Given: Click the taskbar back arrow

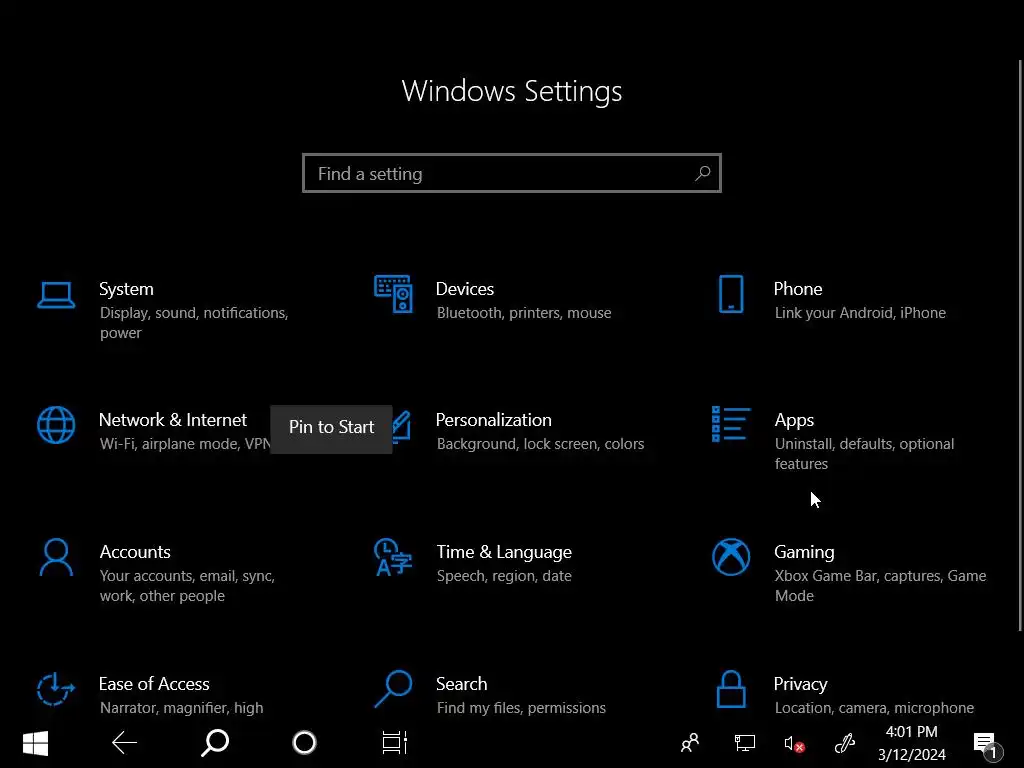Looking at the screenshot, I should (x=124, y=743).
